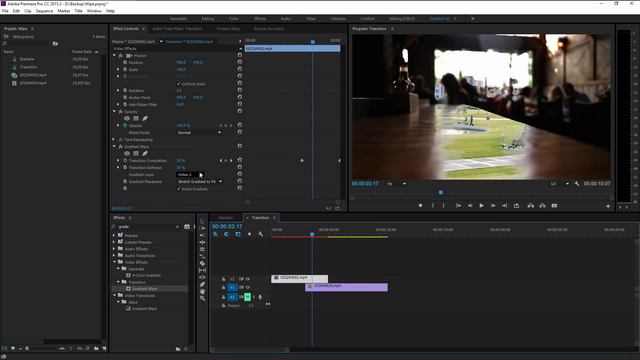The width and height of the screenshot is (640, 360).
Task: Step back one frame in Program Monitor
Action: [470, 206]
